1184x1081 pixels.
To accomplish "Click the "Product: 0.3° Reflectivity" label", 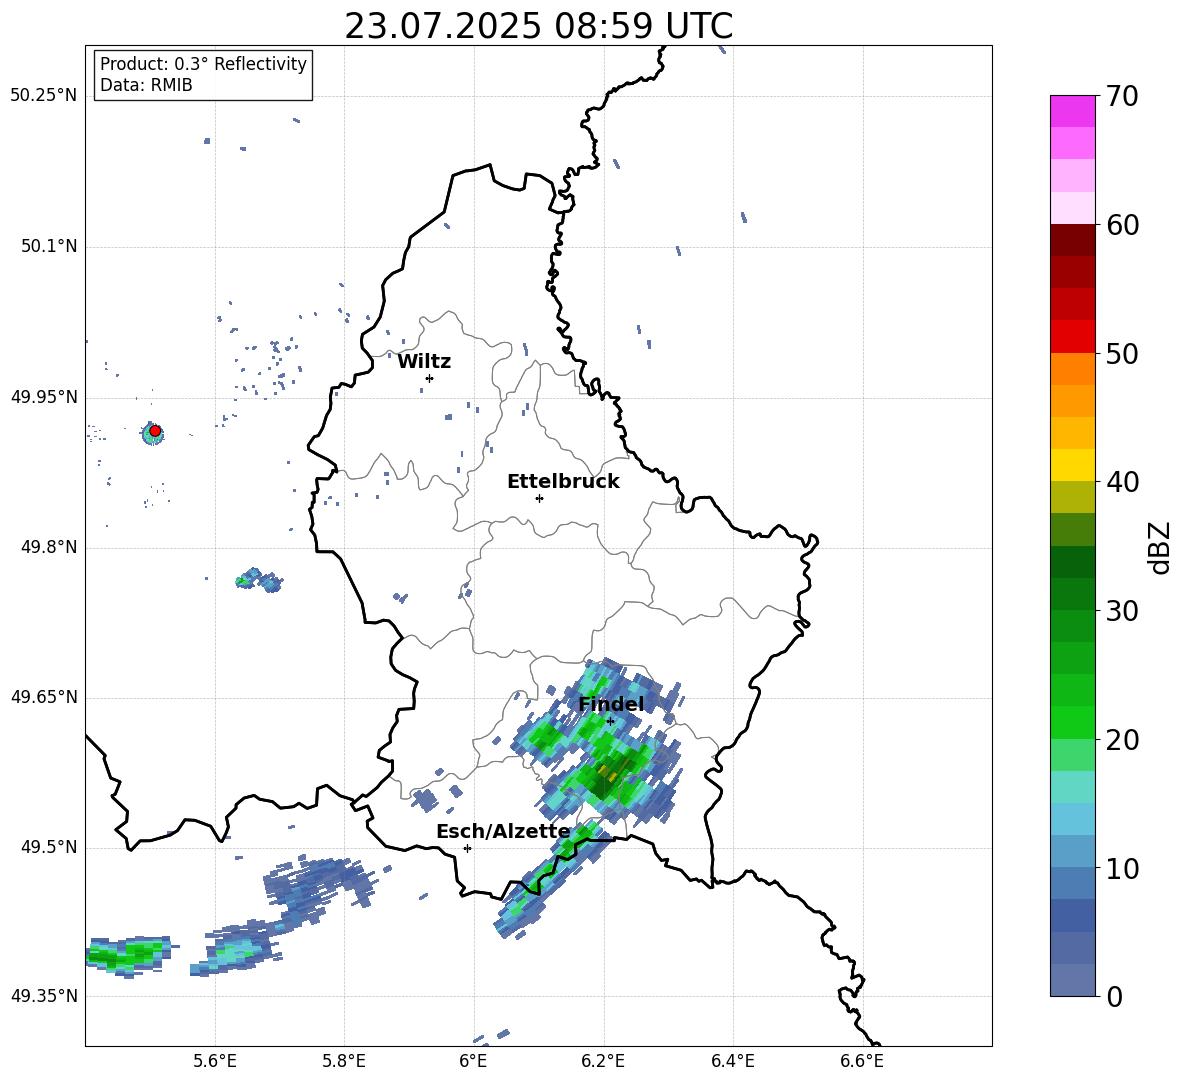I will [203, 63].
